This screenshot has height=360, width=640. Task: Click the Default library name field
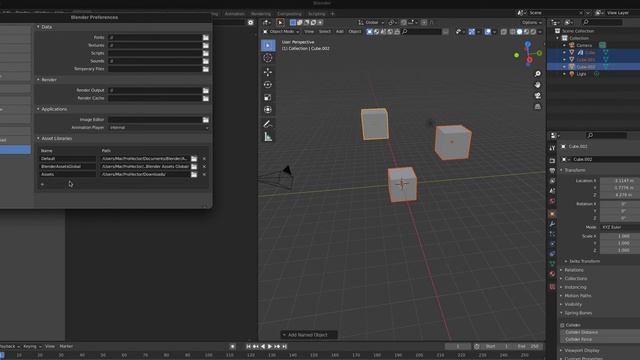click(x=67, y=159)
